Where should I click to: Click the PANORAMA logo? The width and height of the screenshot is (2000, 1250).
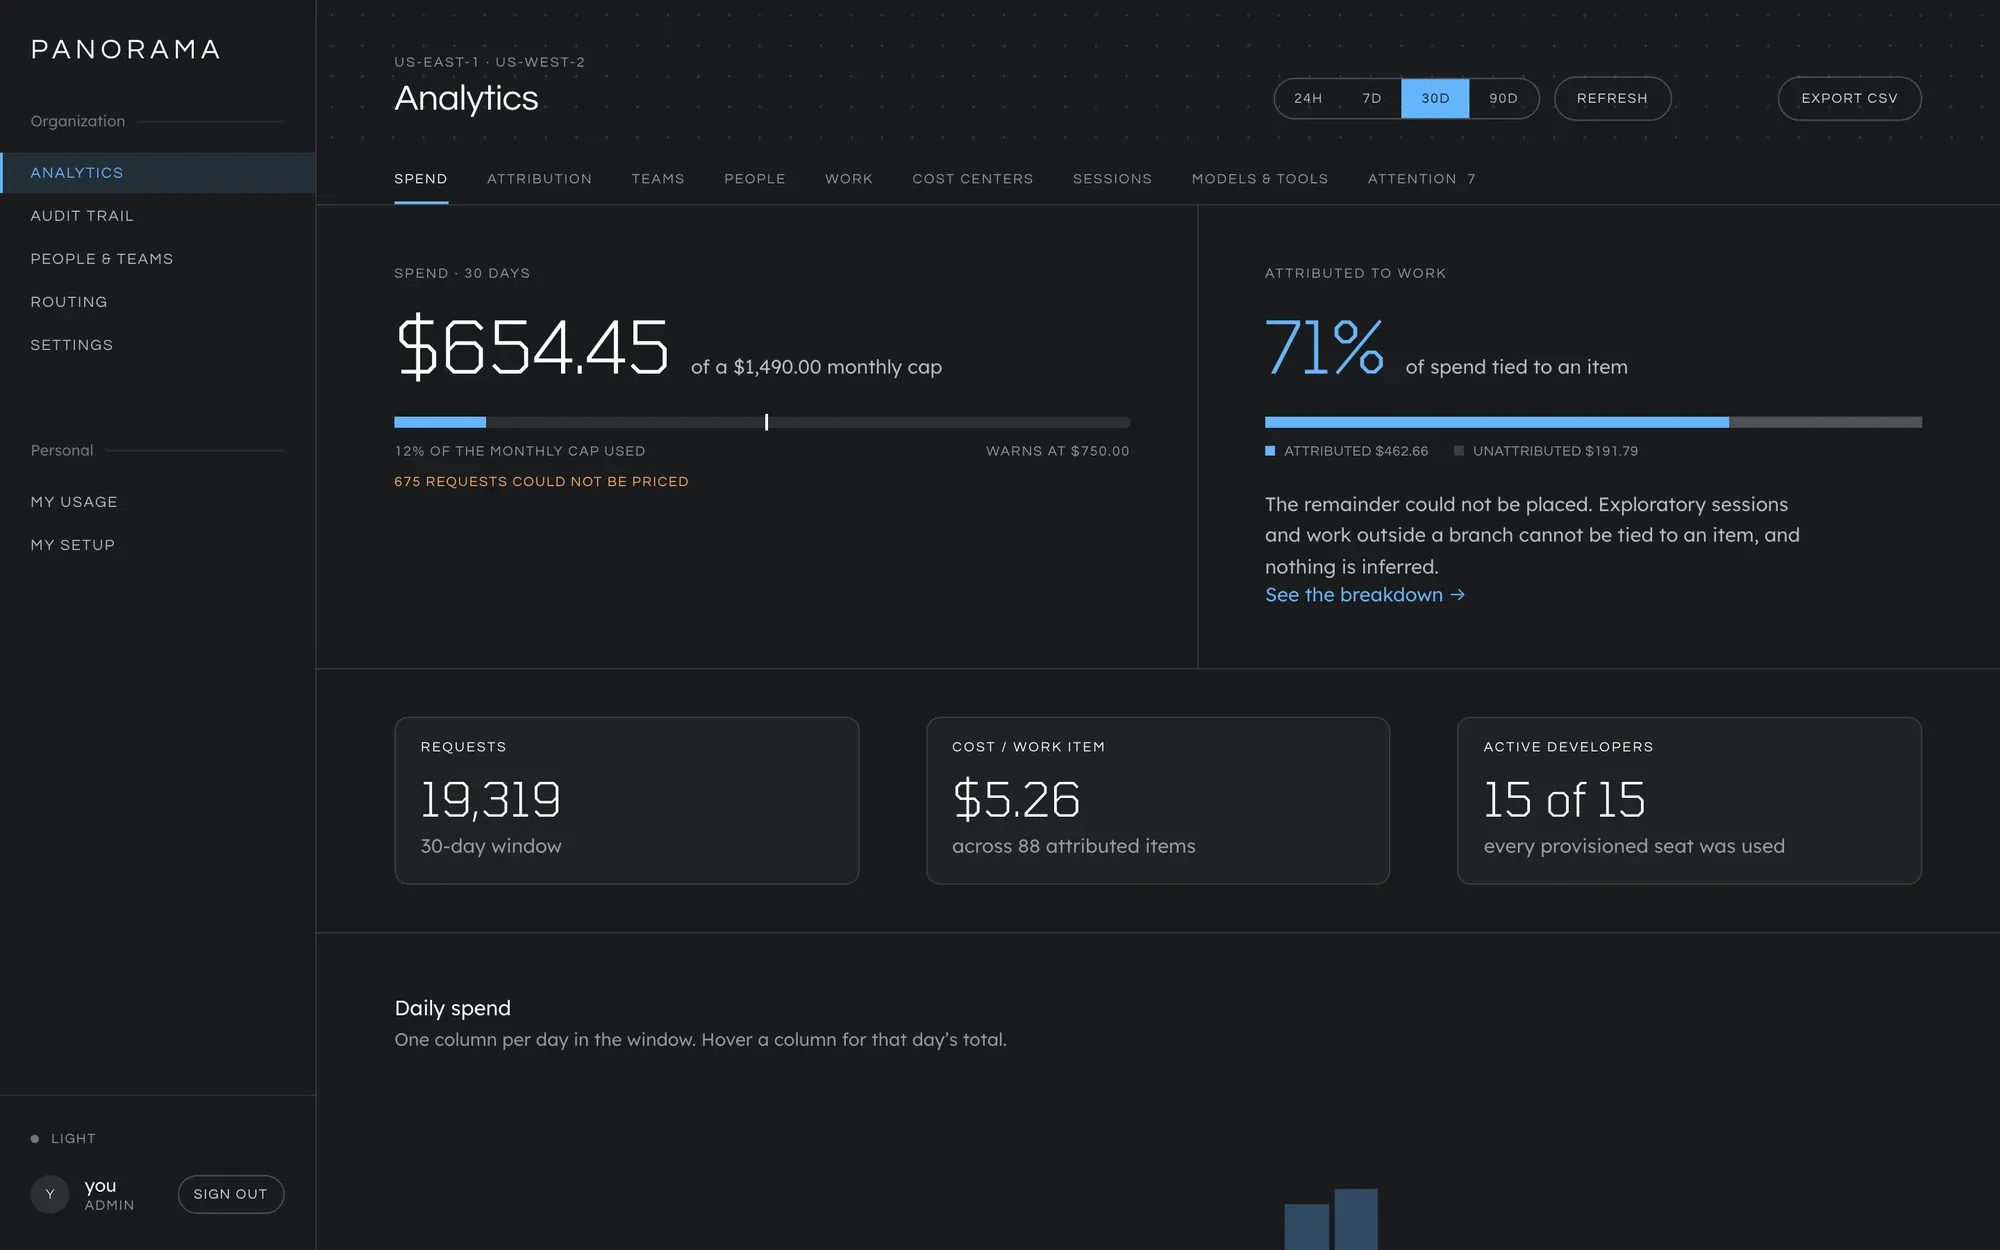coord(126,50)
